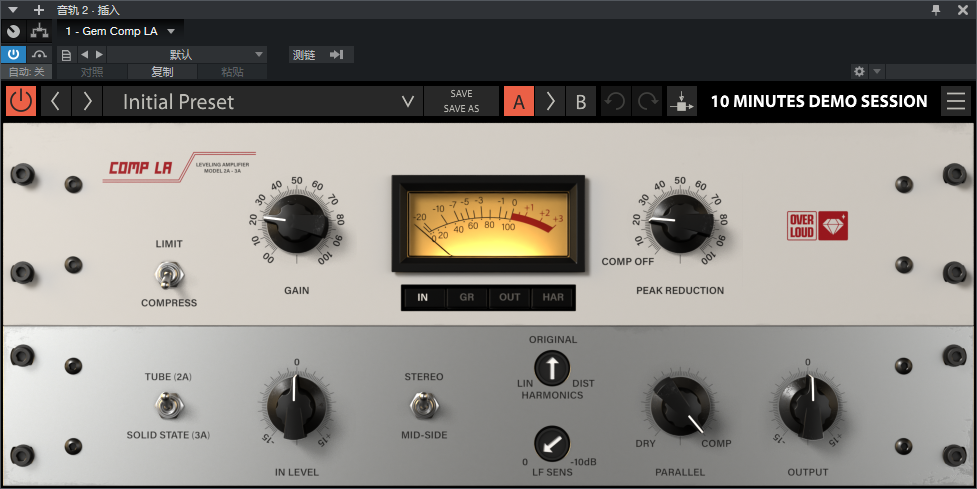977x489 pixels.
Task: Close the plugin window
Action: [x=963, y=9]
